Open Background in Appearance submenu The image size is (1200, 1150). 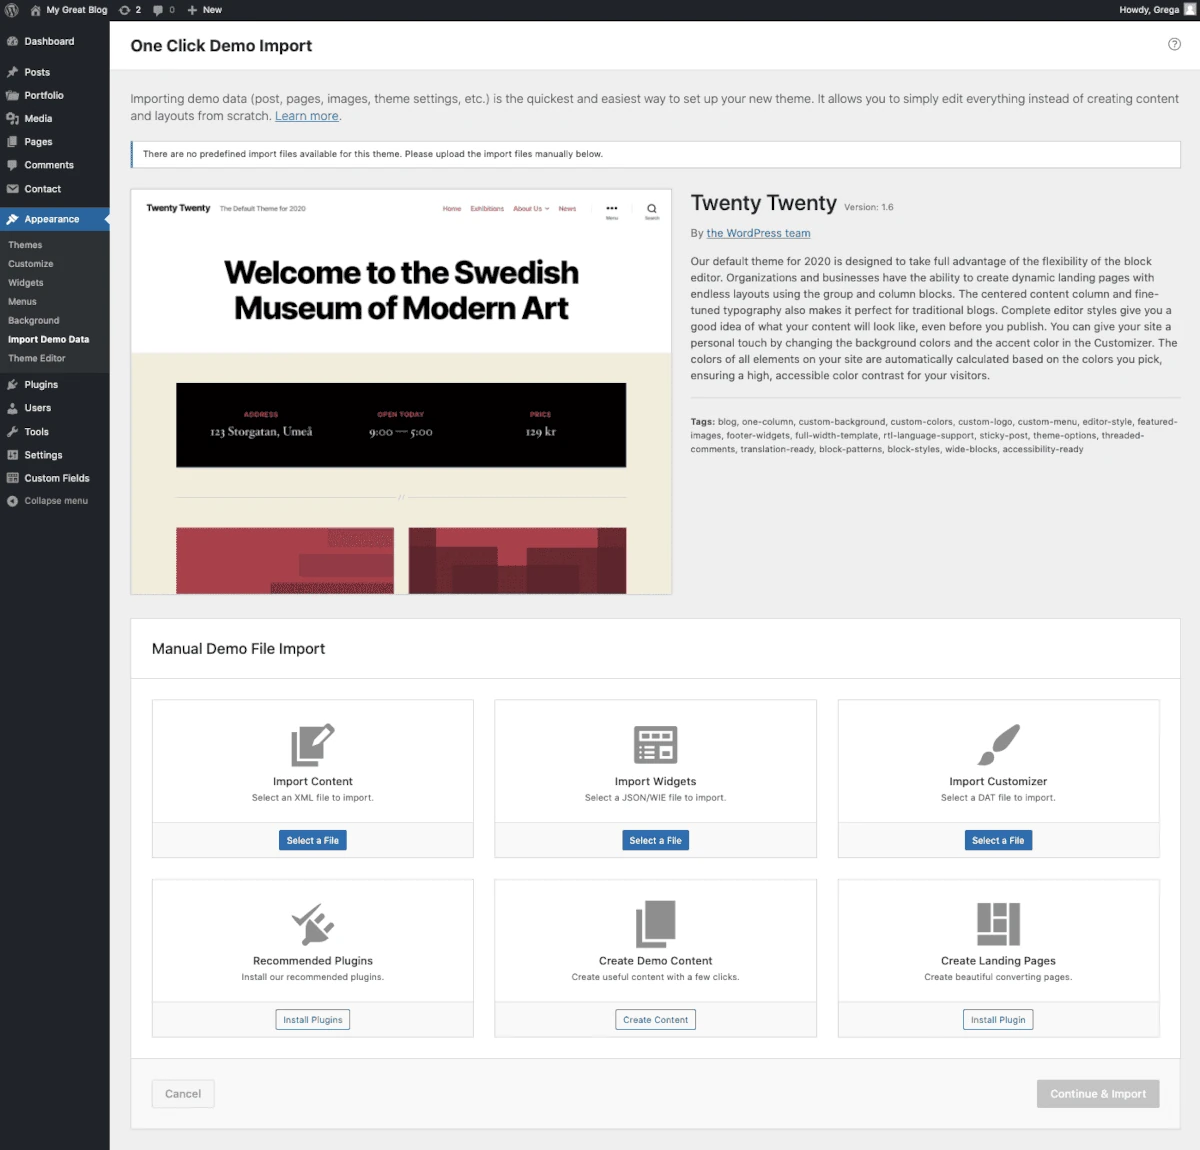click(x=34, y=321)
